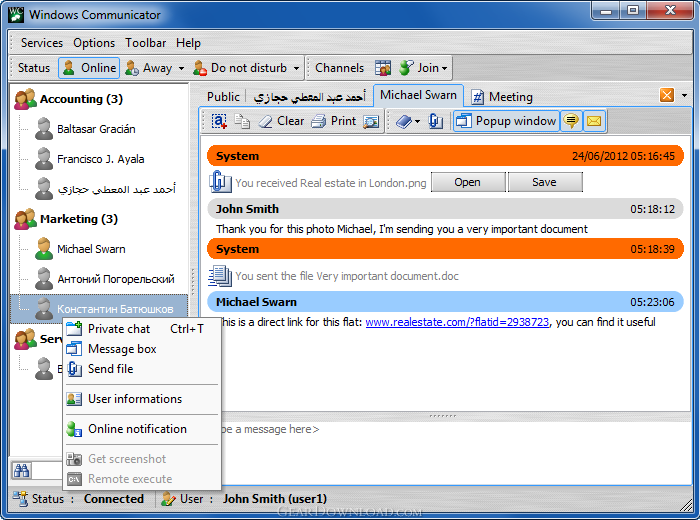Click the Channels list icon
This screenshot has width=700, height=520.
pos(383,68)
